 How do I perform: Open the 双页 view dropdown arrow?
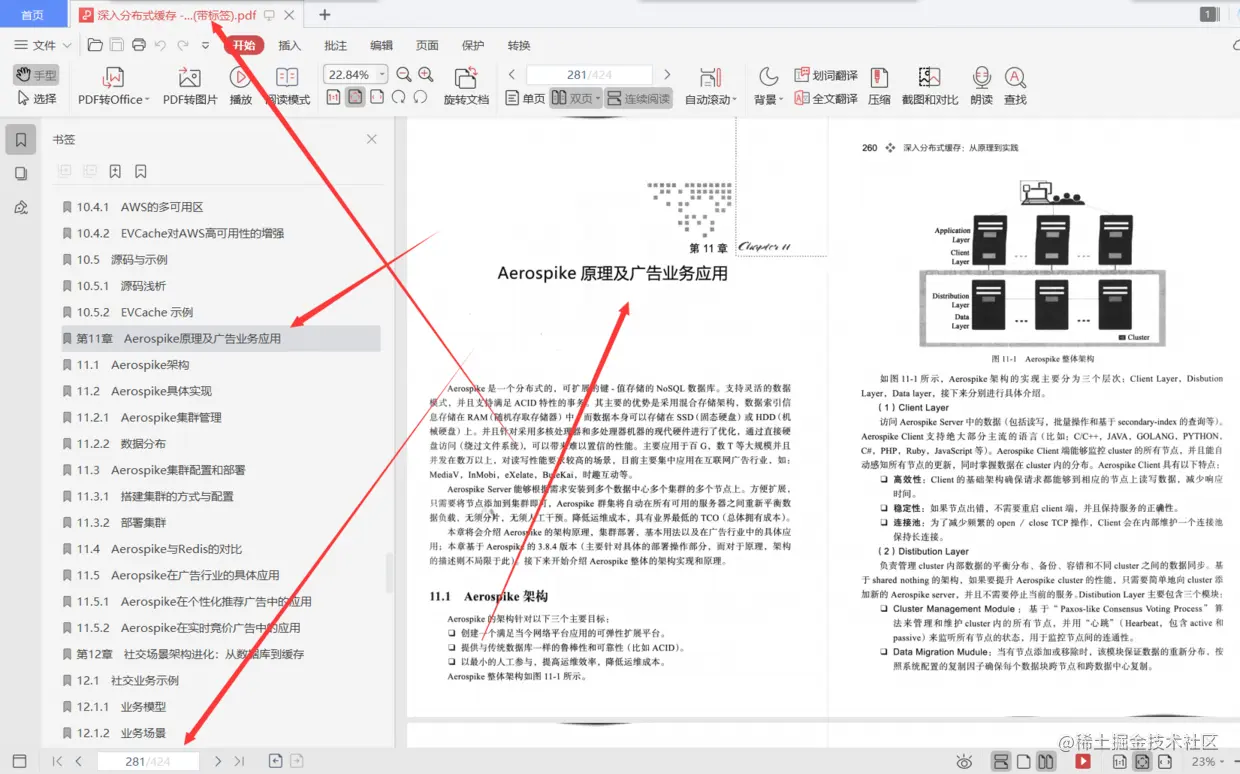coord(598,98)
